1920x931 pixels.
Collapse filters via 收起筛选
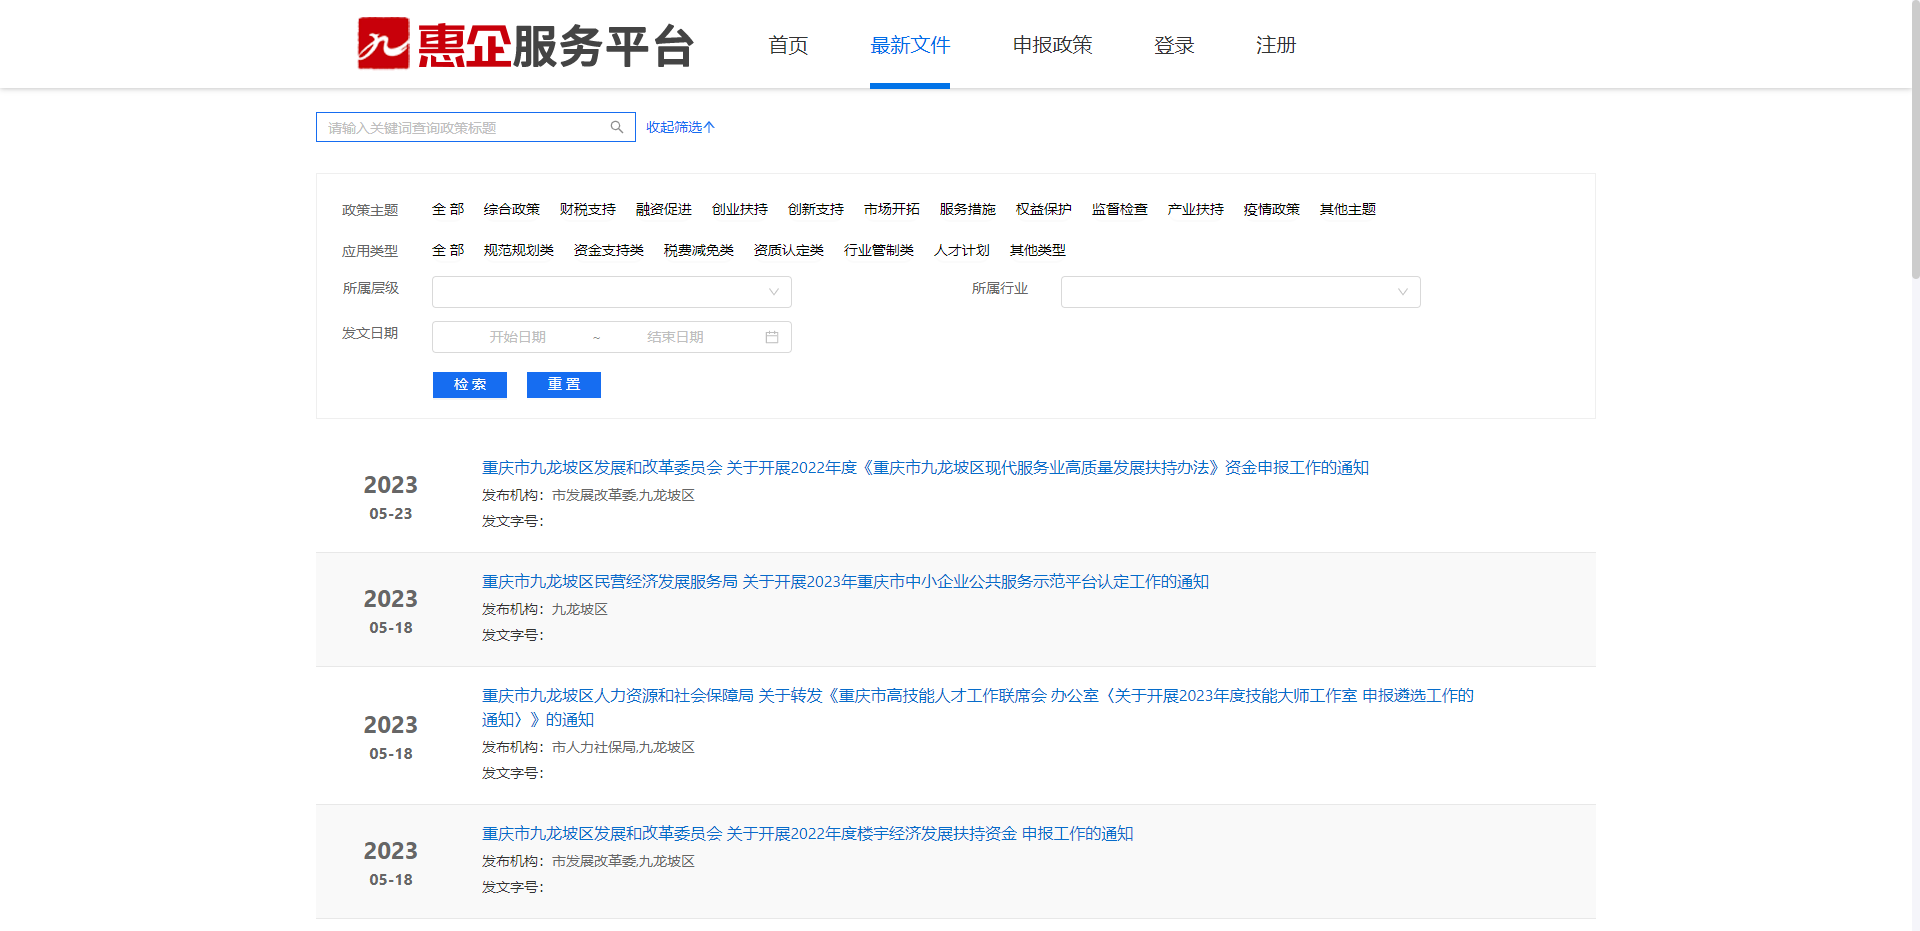point(680,127)
